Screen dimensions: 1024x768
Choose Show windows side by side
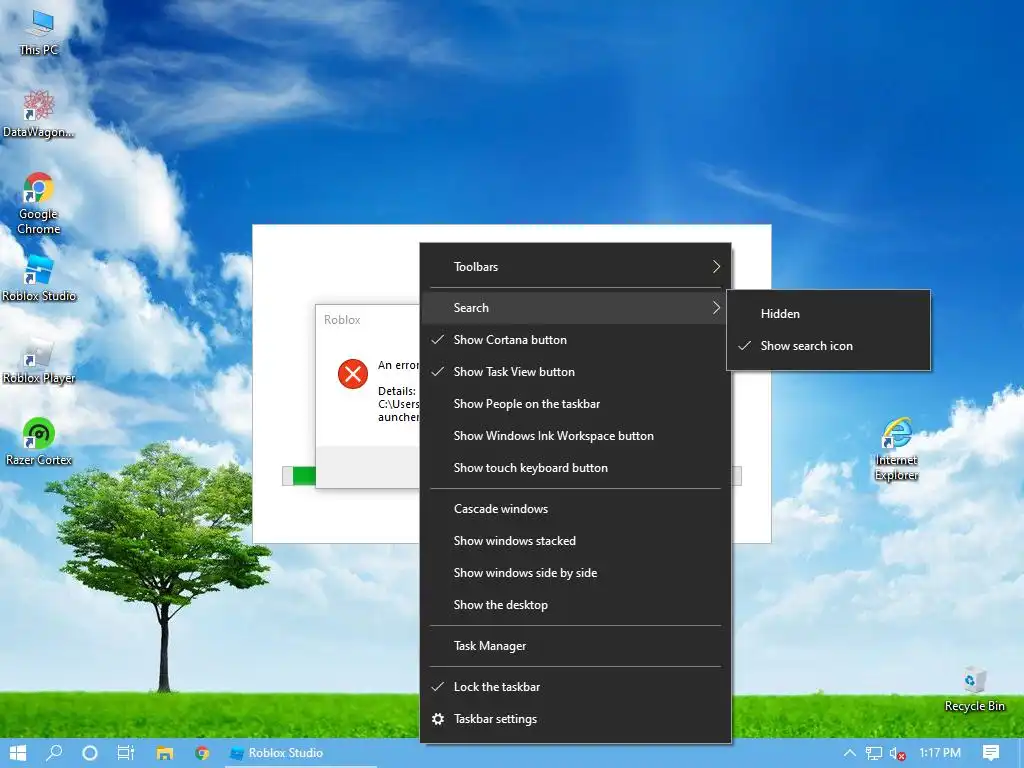tap(575, 573)
